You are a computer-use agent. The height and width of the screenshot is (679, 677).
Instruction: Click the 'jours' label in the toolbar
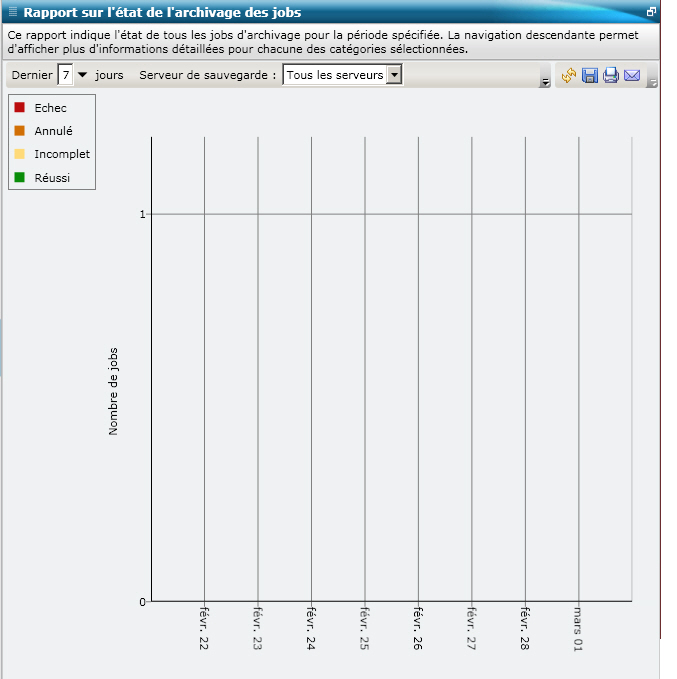(109, 75)
